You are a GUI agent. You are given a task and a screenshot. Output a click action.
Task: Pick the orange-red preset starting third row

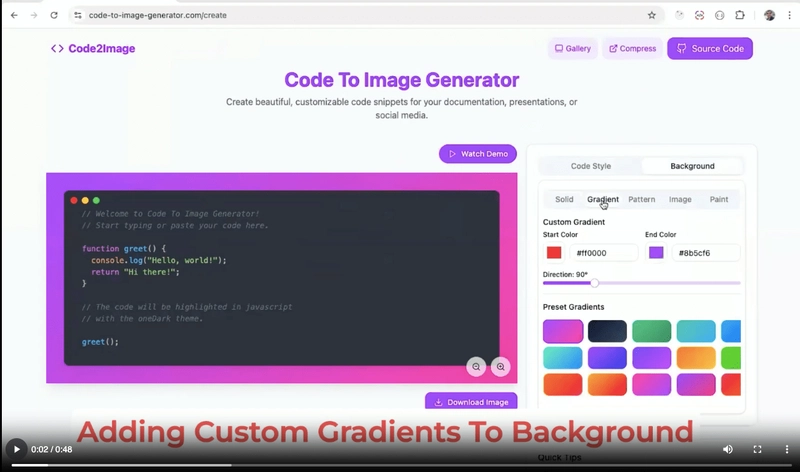[x=563, y=384]
